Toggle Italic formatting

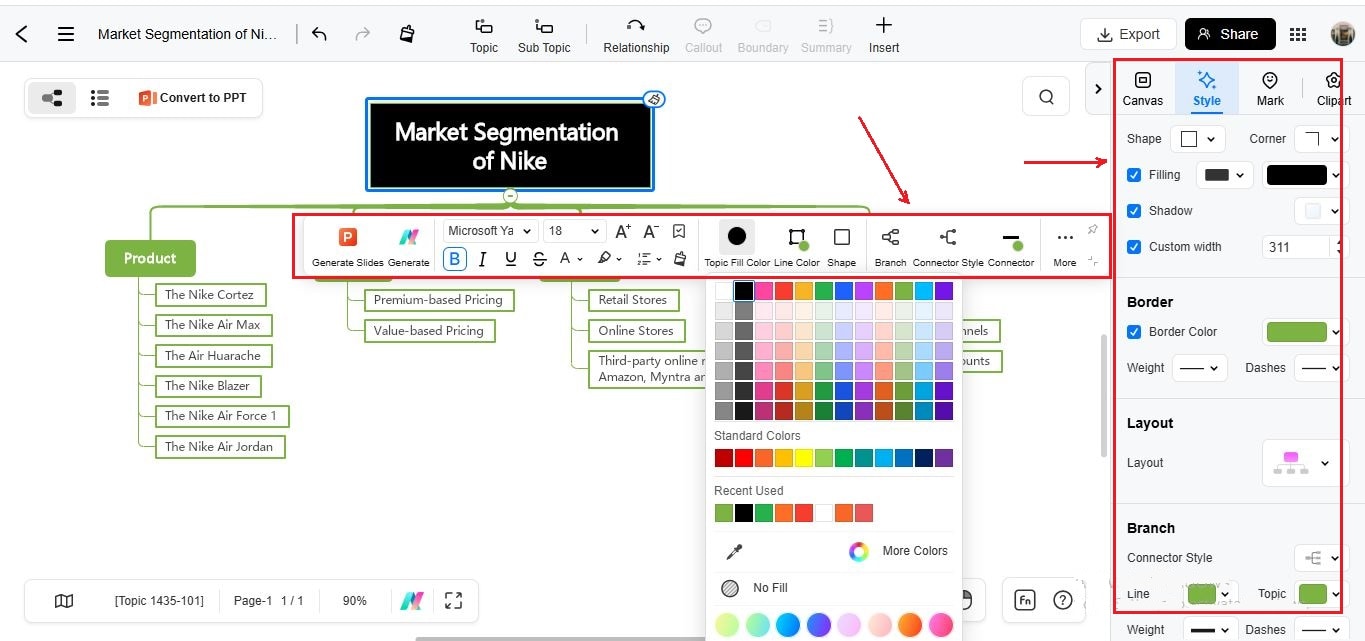[482, 259]
